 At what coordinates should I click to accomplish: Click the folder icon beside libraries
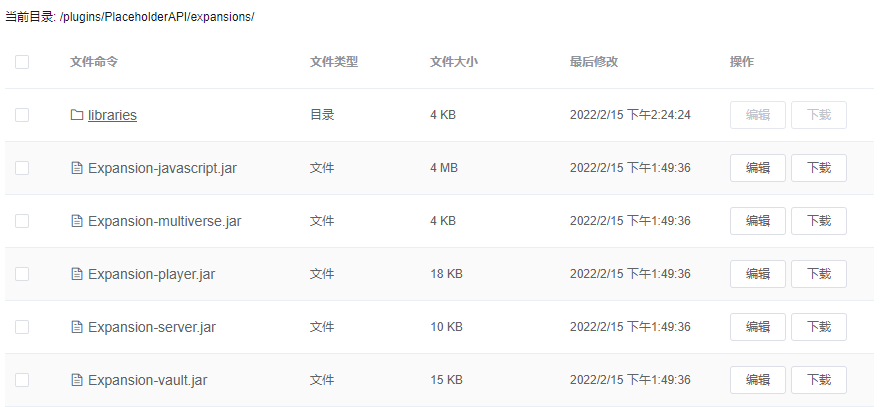[77, 115]
